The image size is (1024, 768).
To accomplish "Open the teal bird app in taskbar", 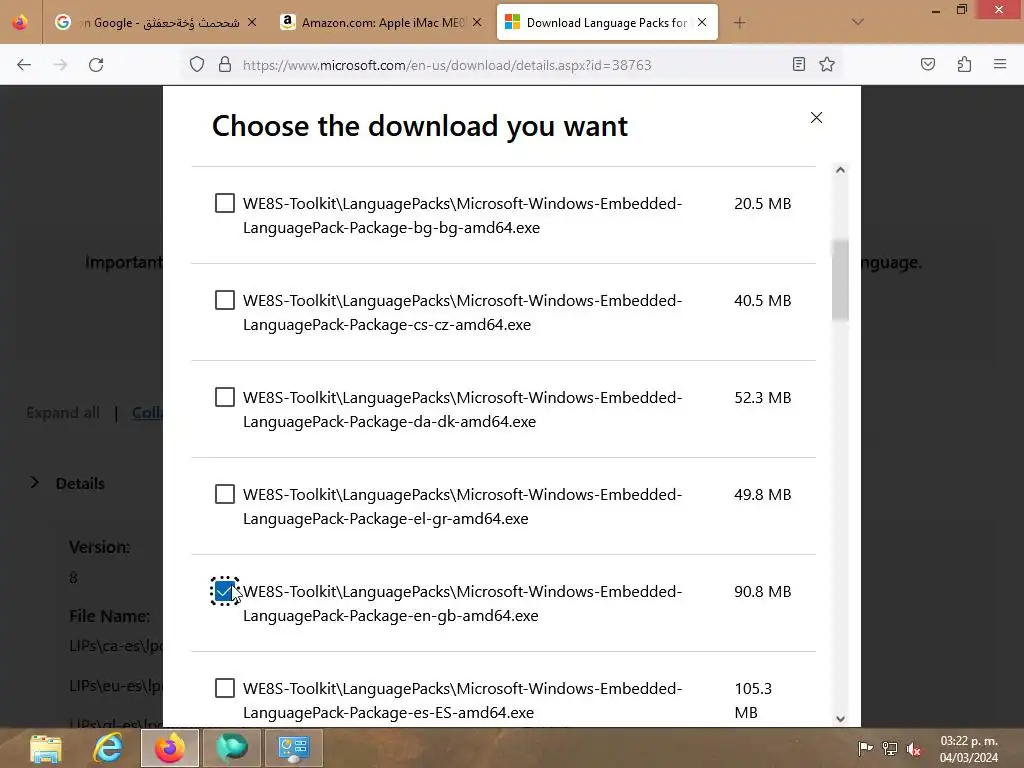I will click(232, 748).
